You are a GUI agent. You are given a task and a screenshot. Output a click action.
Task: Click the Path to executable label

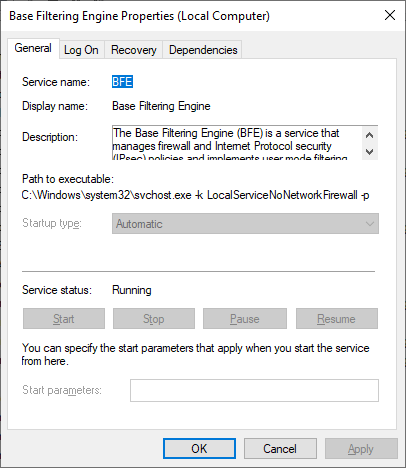click(x=68, y=179)
